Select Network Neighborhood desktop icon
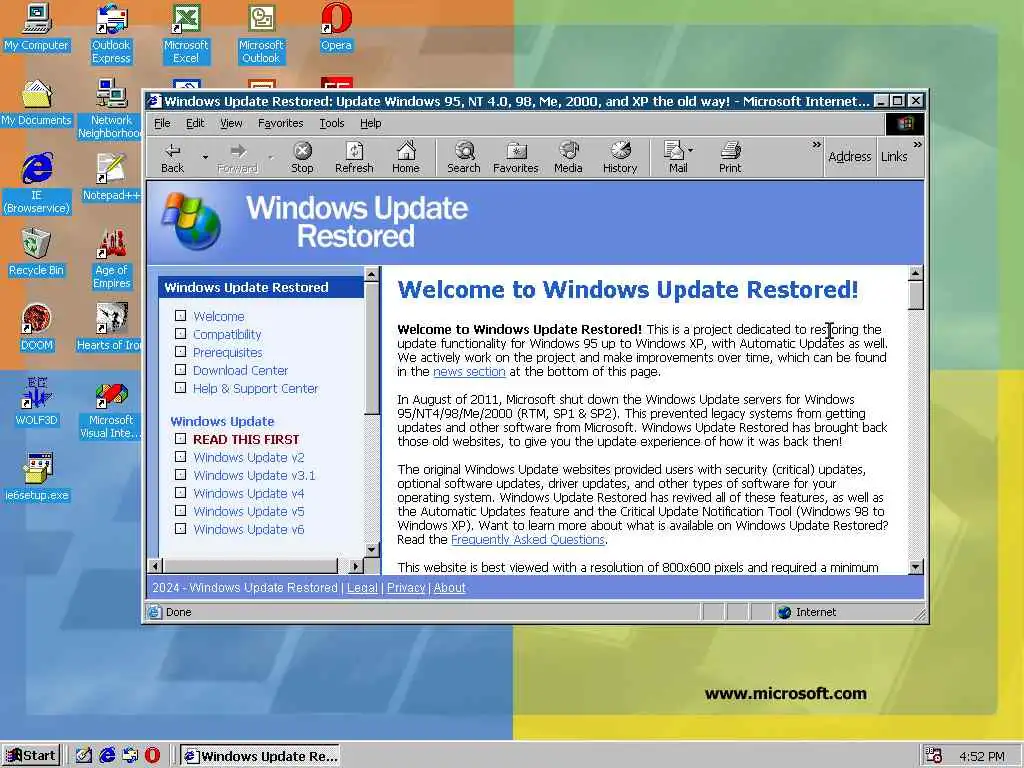This screenshot has width=1024, height=768. (110, 109)
